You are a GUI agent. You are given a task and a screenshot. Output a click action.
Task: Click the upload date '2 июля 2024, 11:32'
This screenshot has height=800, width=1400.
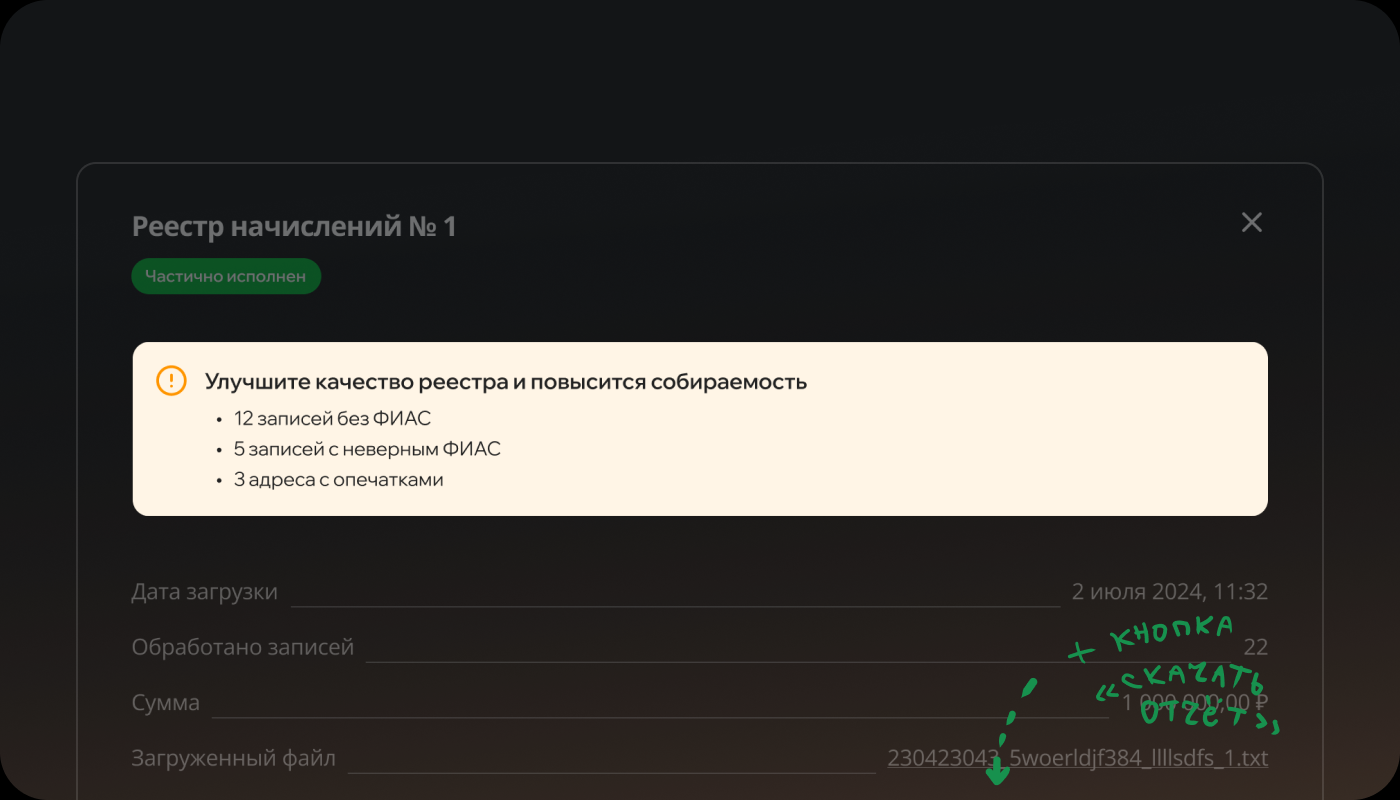(1169, 592)
